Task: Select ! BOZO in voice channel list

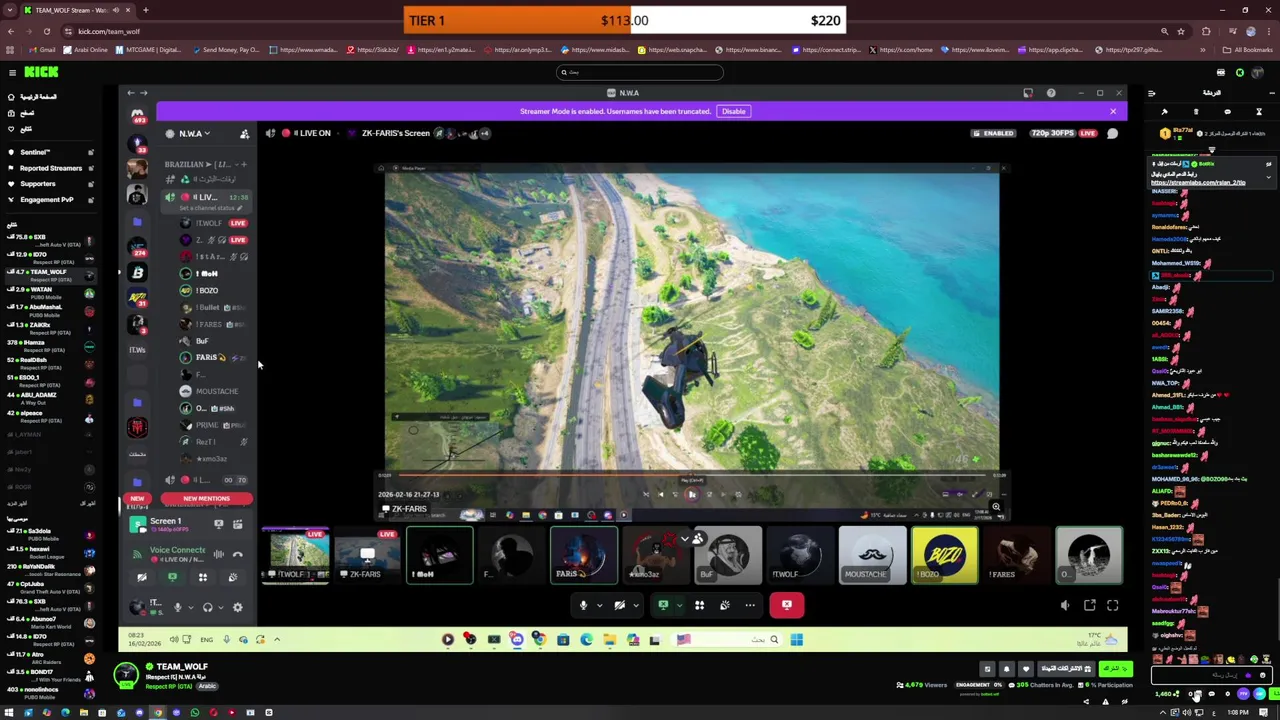Action: [x=207, y=290]
